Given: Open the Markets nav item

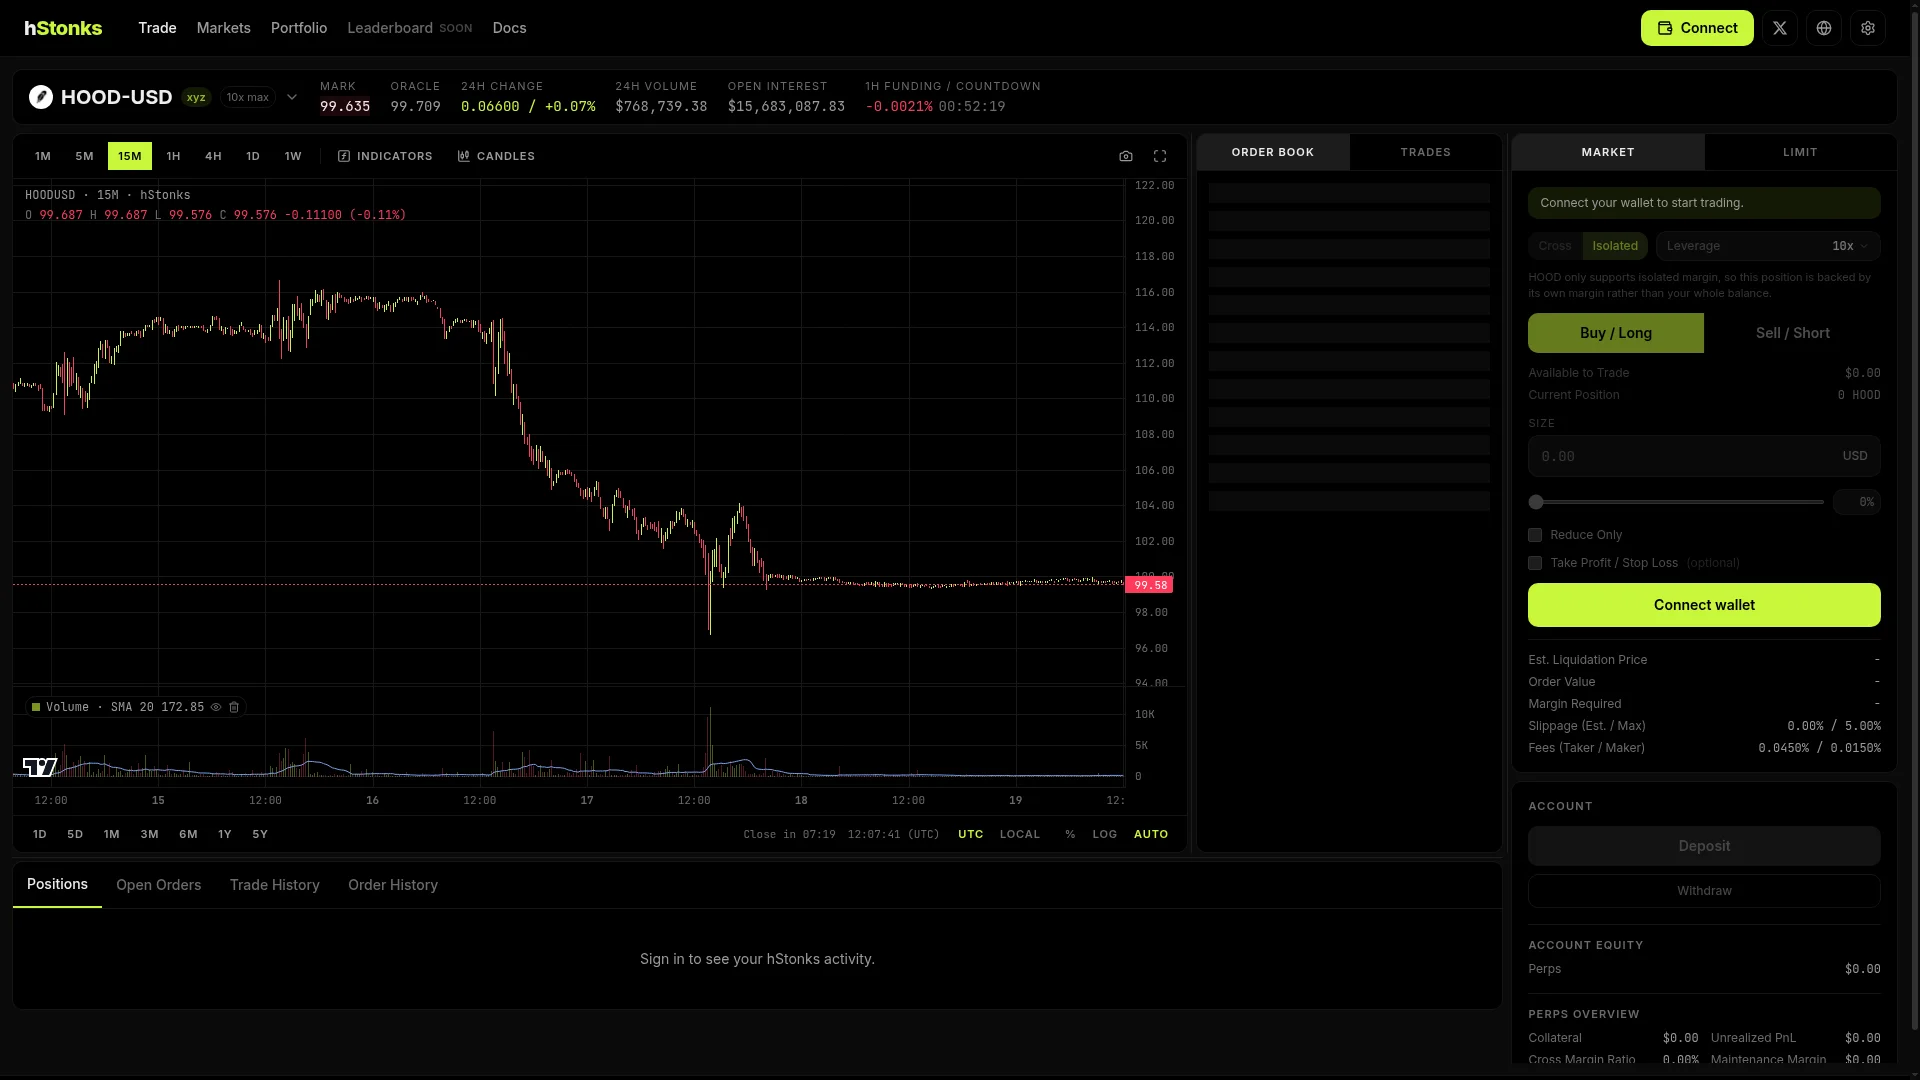Looking at the screenshot, I should (x=224, y=28).
